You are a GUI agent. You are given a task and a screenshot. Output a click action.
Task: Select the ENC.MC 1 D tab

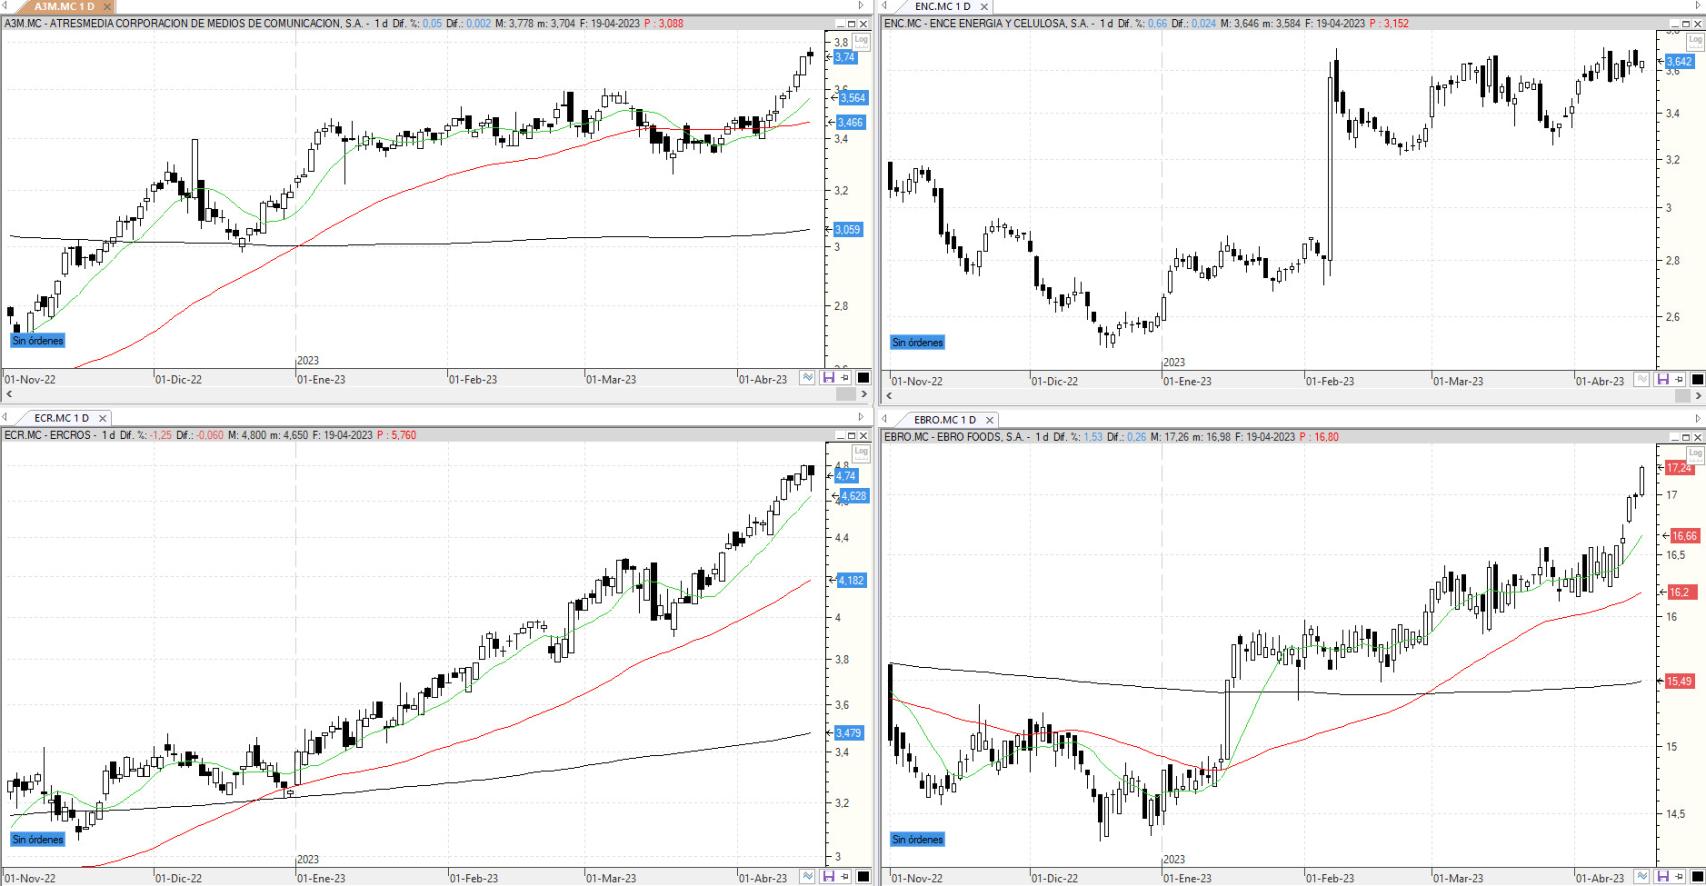tap(942, 7)
